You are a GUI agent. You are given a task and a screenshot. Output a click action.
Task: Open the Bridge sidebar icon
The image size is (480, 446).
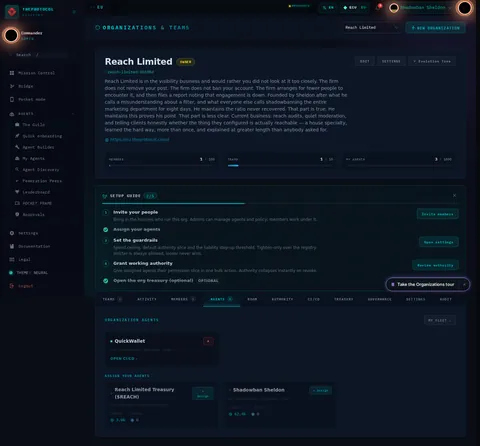coord(12,86)
